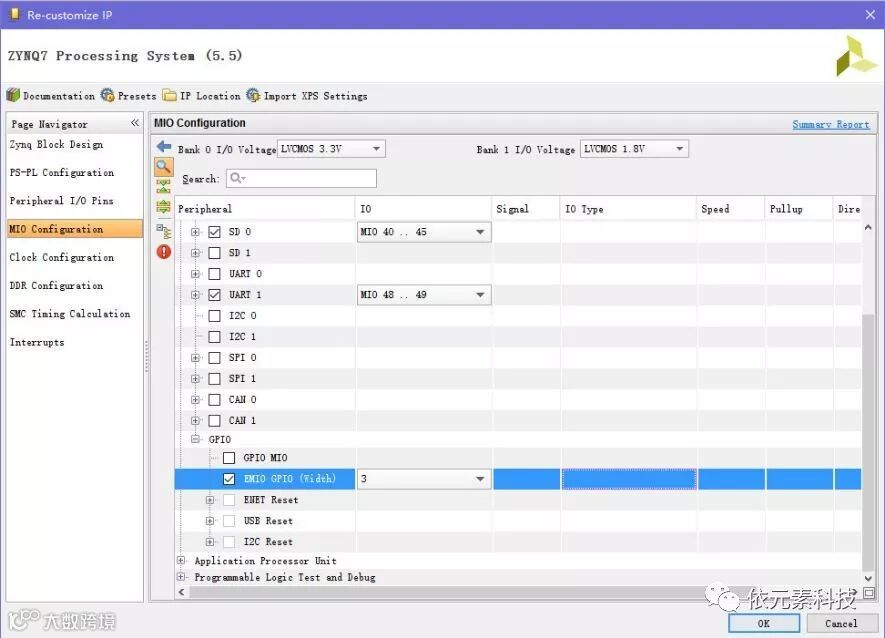
Task: Expand the USB Reset node
Action: tap(210, 521)
